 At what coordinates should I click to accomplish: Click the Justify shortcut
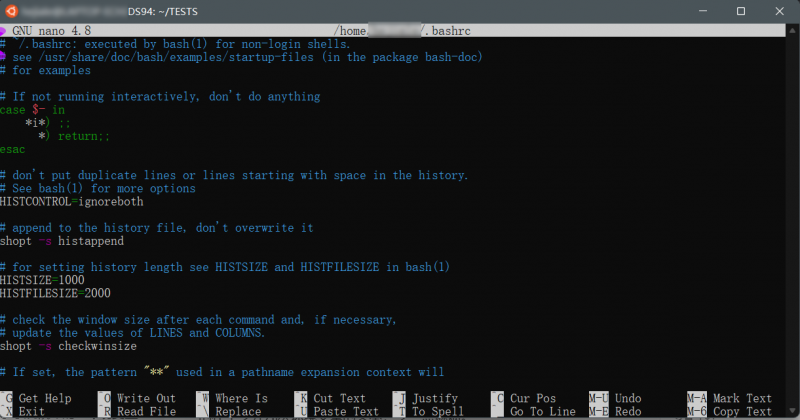coord(434,398)
